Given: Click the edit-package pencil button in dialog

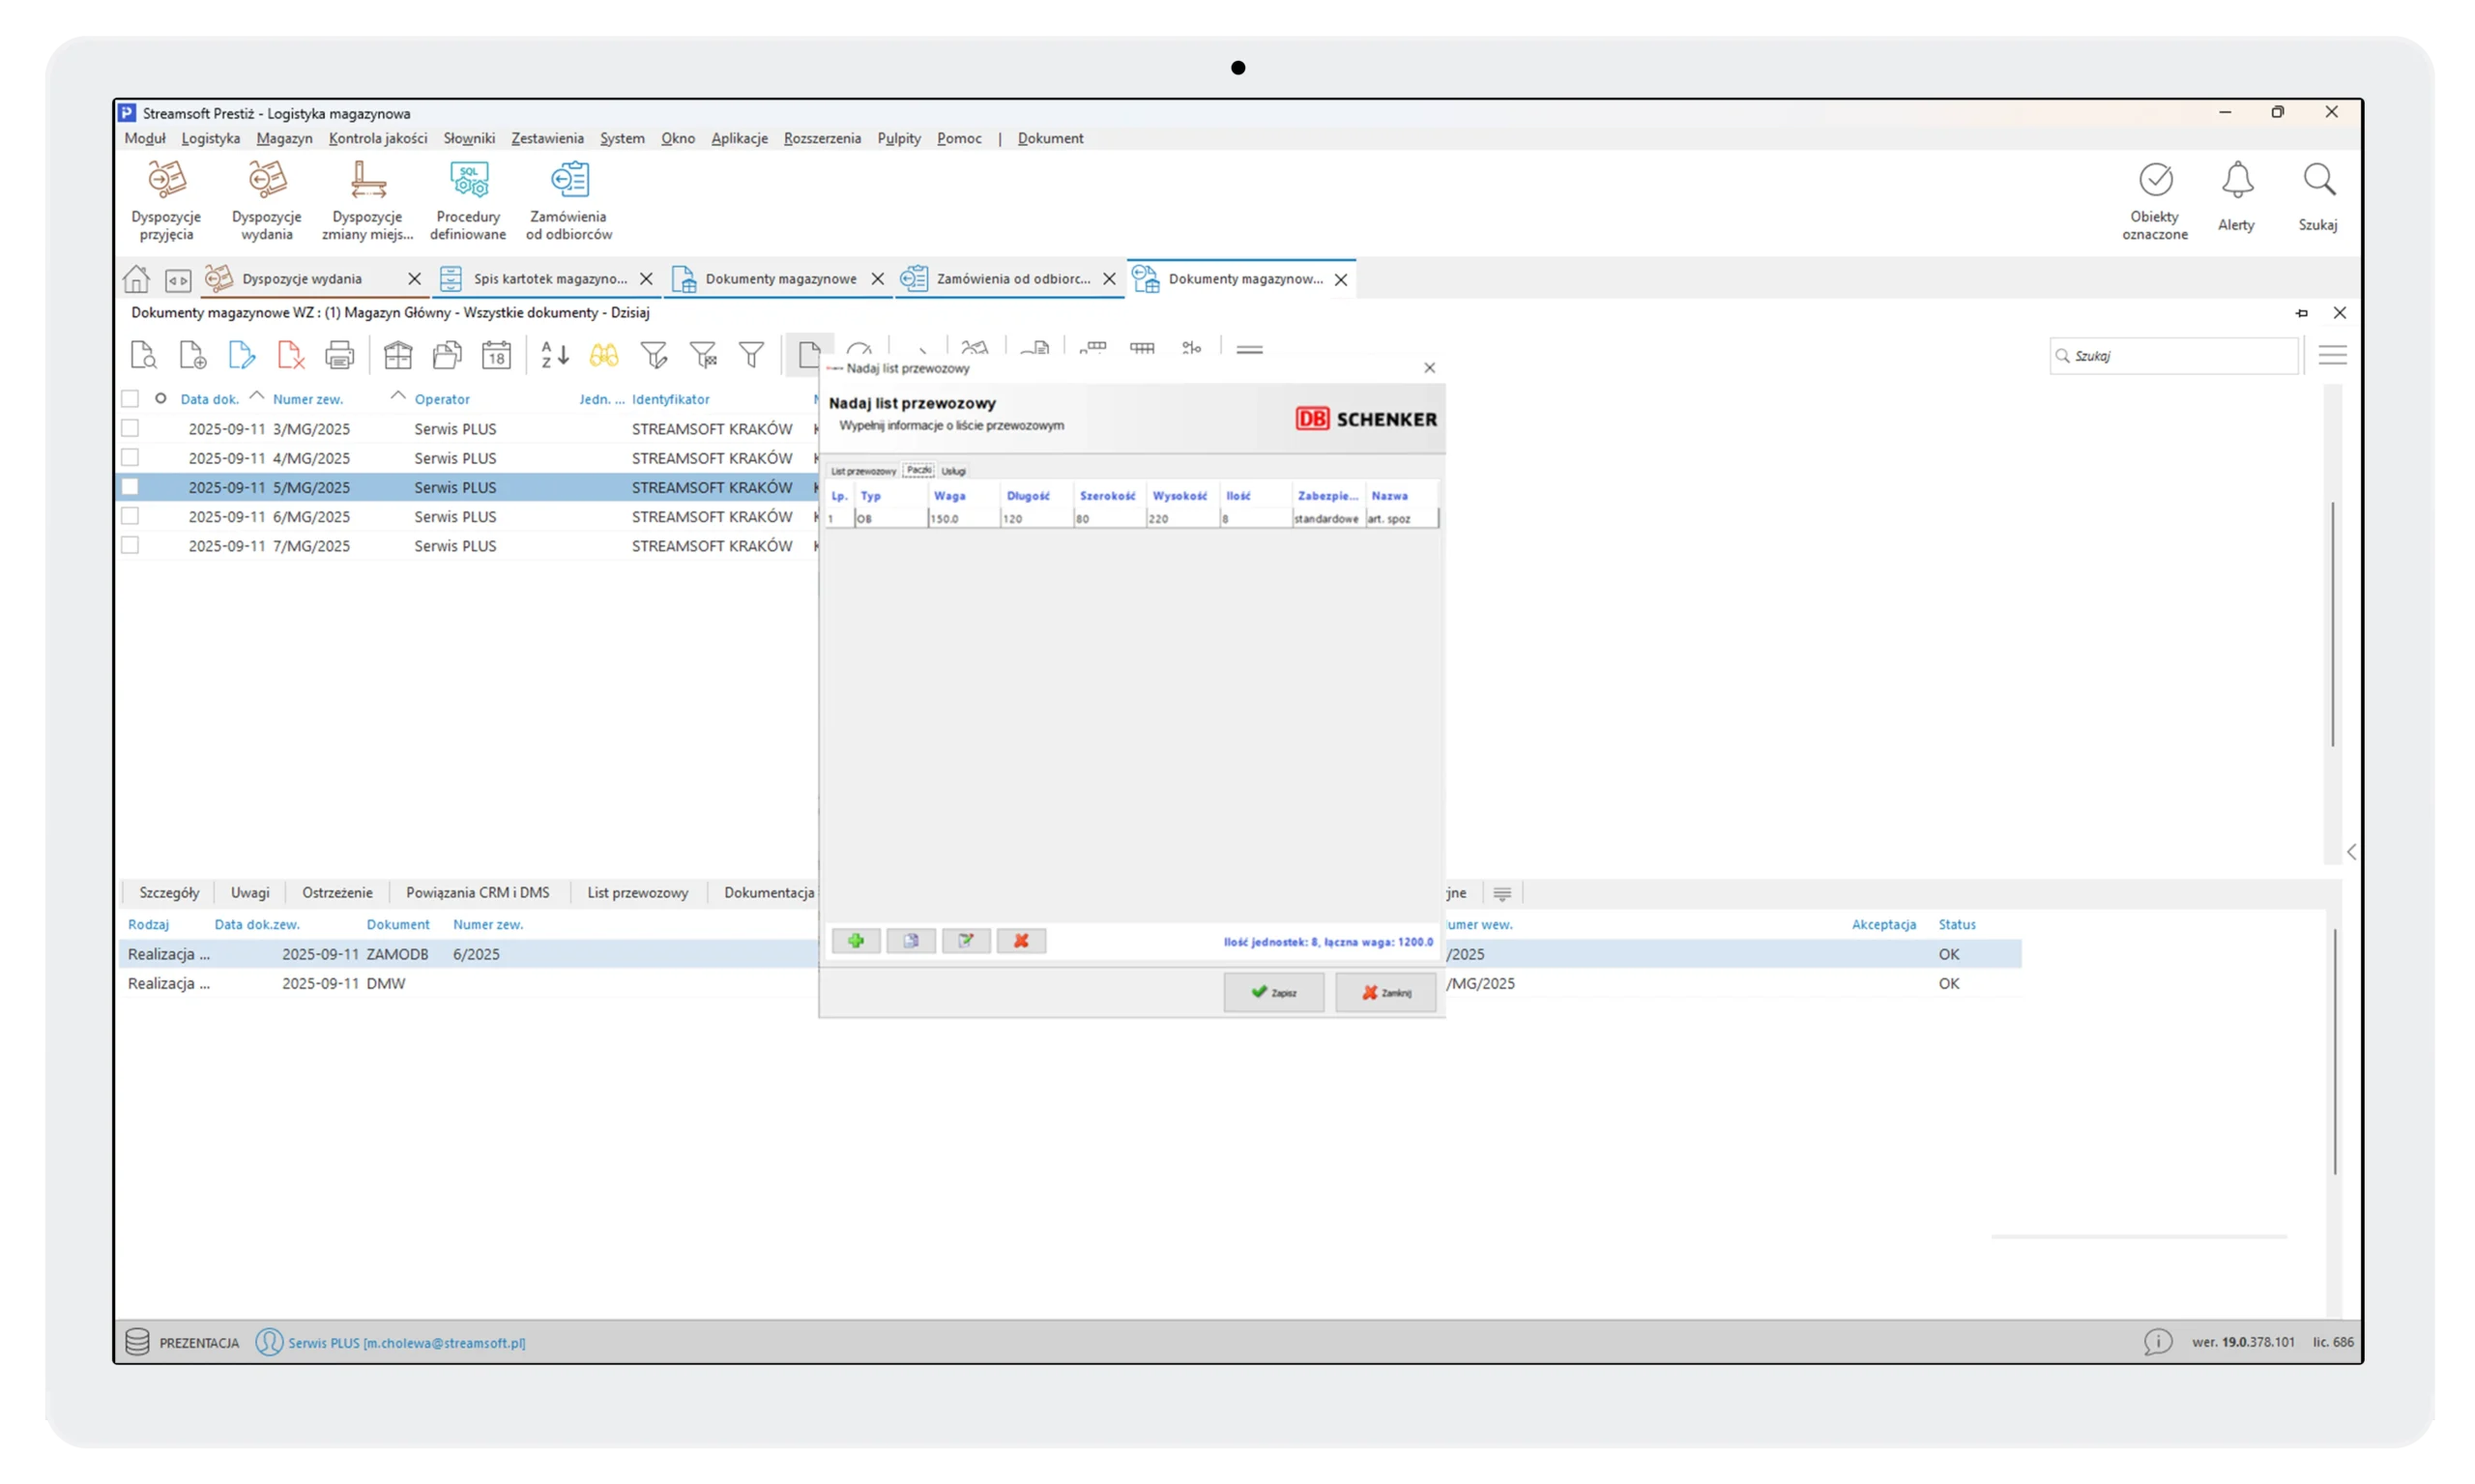Looking at the screenshot, I should click(966, 941).
